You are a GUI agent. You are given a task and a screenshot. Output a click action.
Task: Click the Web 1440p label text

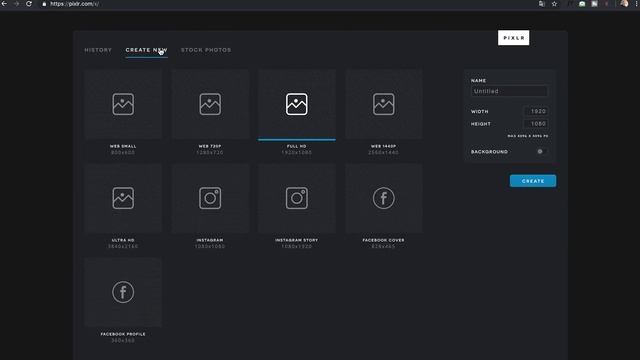(383, 146)
